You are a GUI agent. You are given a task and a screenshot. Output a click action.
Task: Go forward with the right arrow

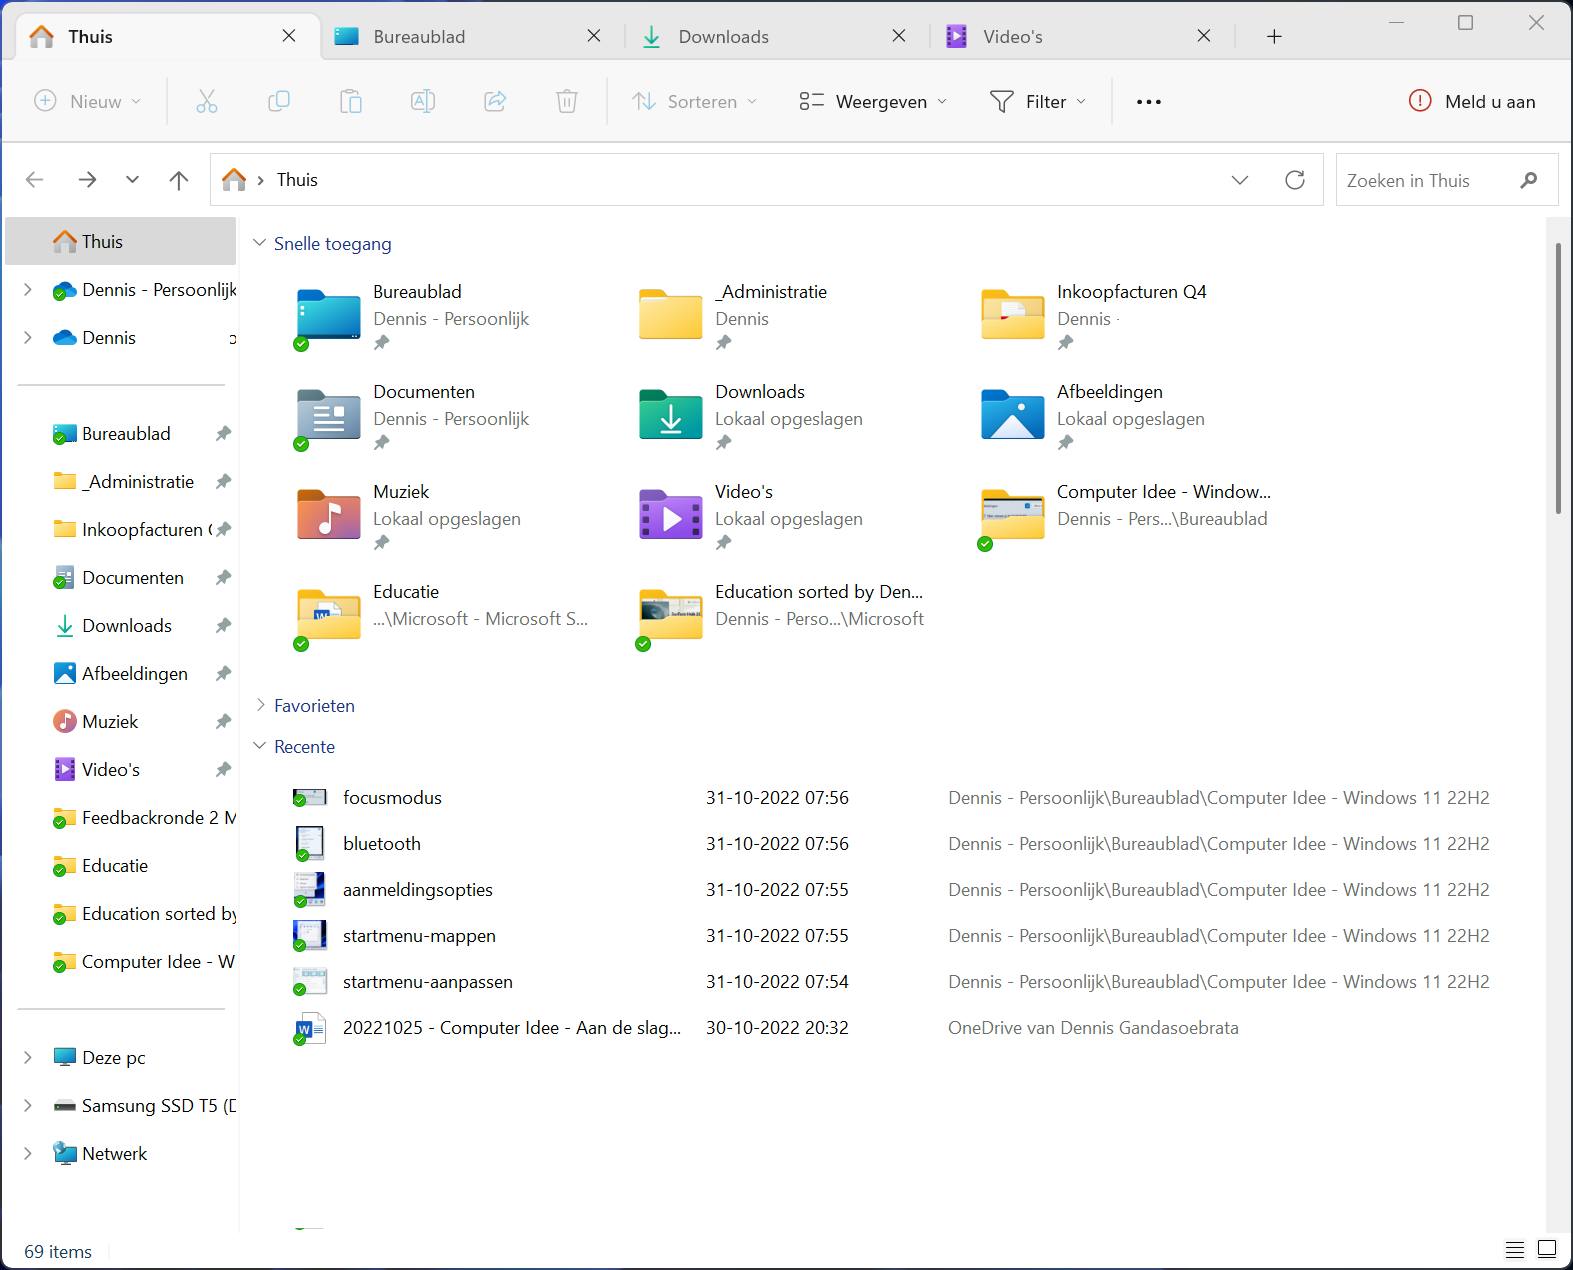[x=87, y=180]
